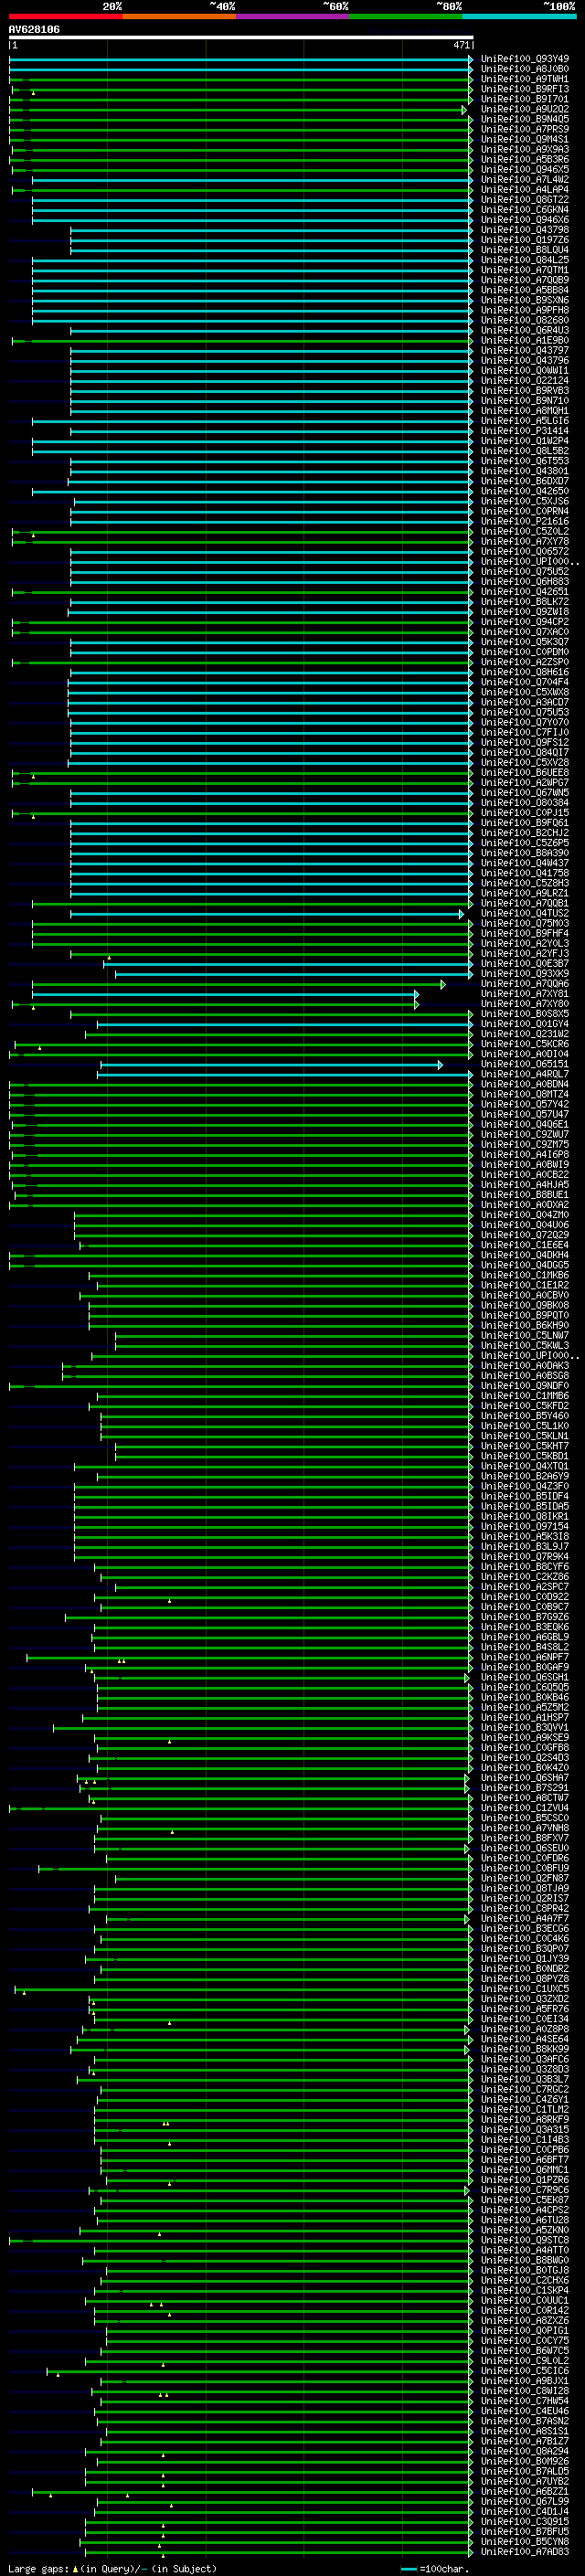Click the UniRef100_B9N4Q5 entry

tap(525, 119)
